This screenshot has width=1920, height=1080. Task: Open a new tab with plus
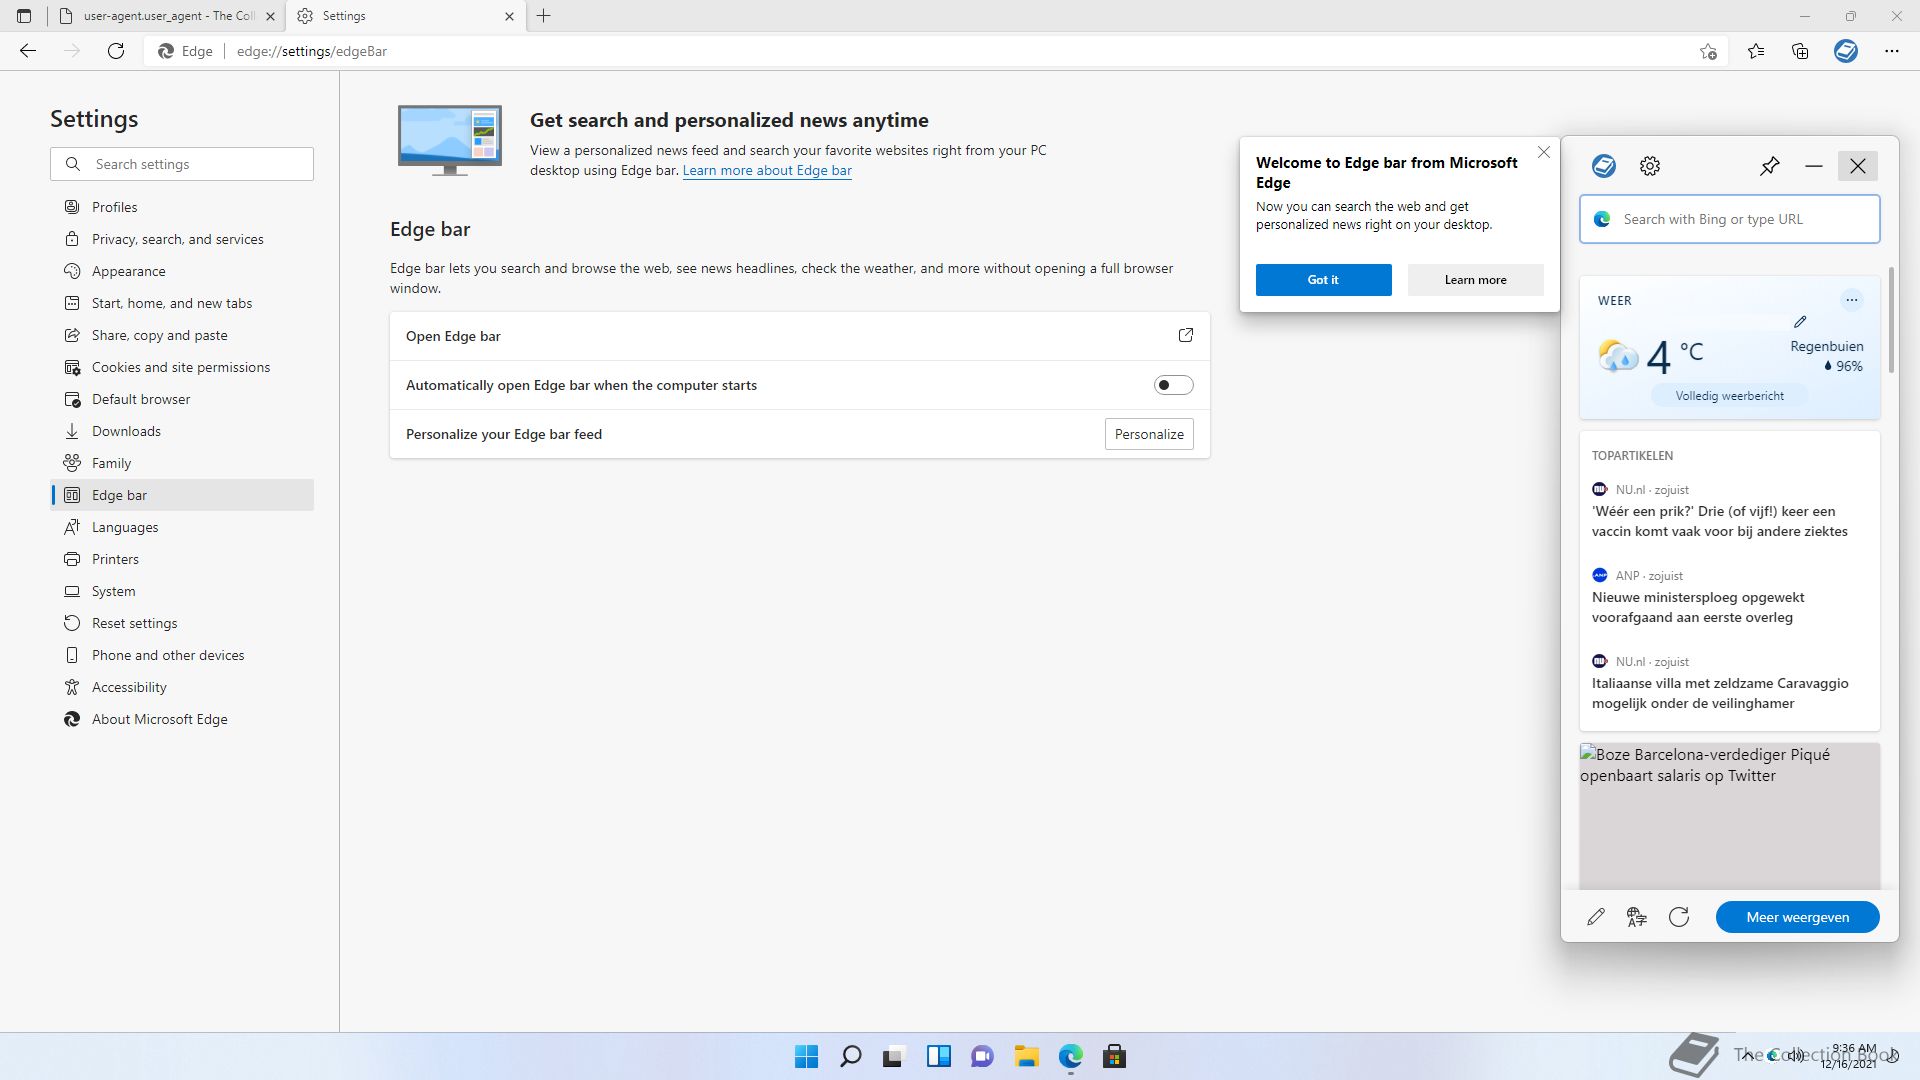pyautogui.click(x=544, y=16)
